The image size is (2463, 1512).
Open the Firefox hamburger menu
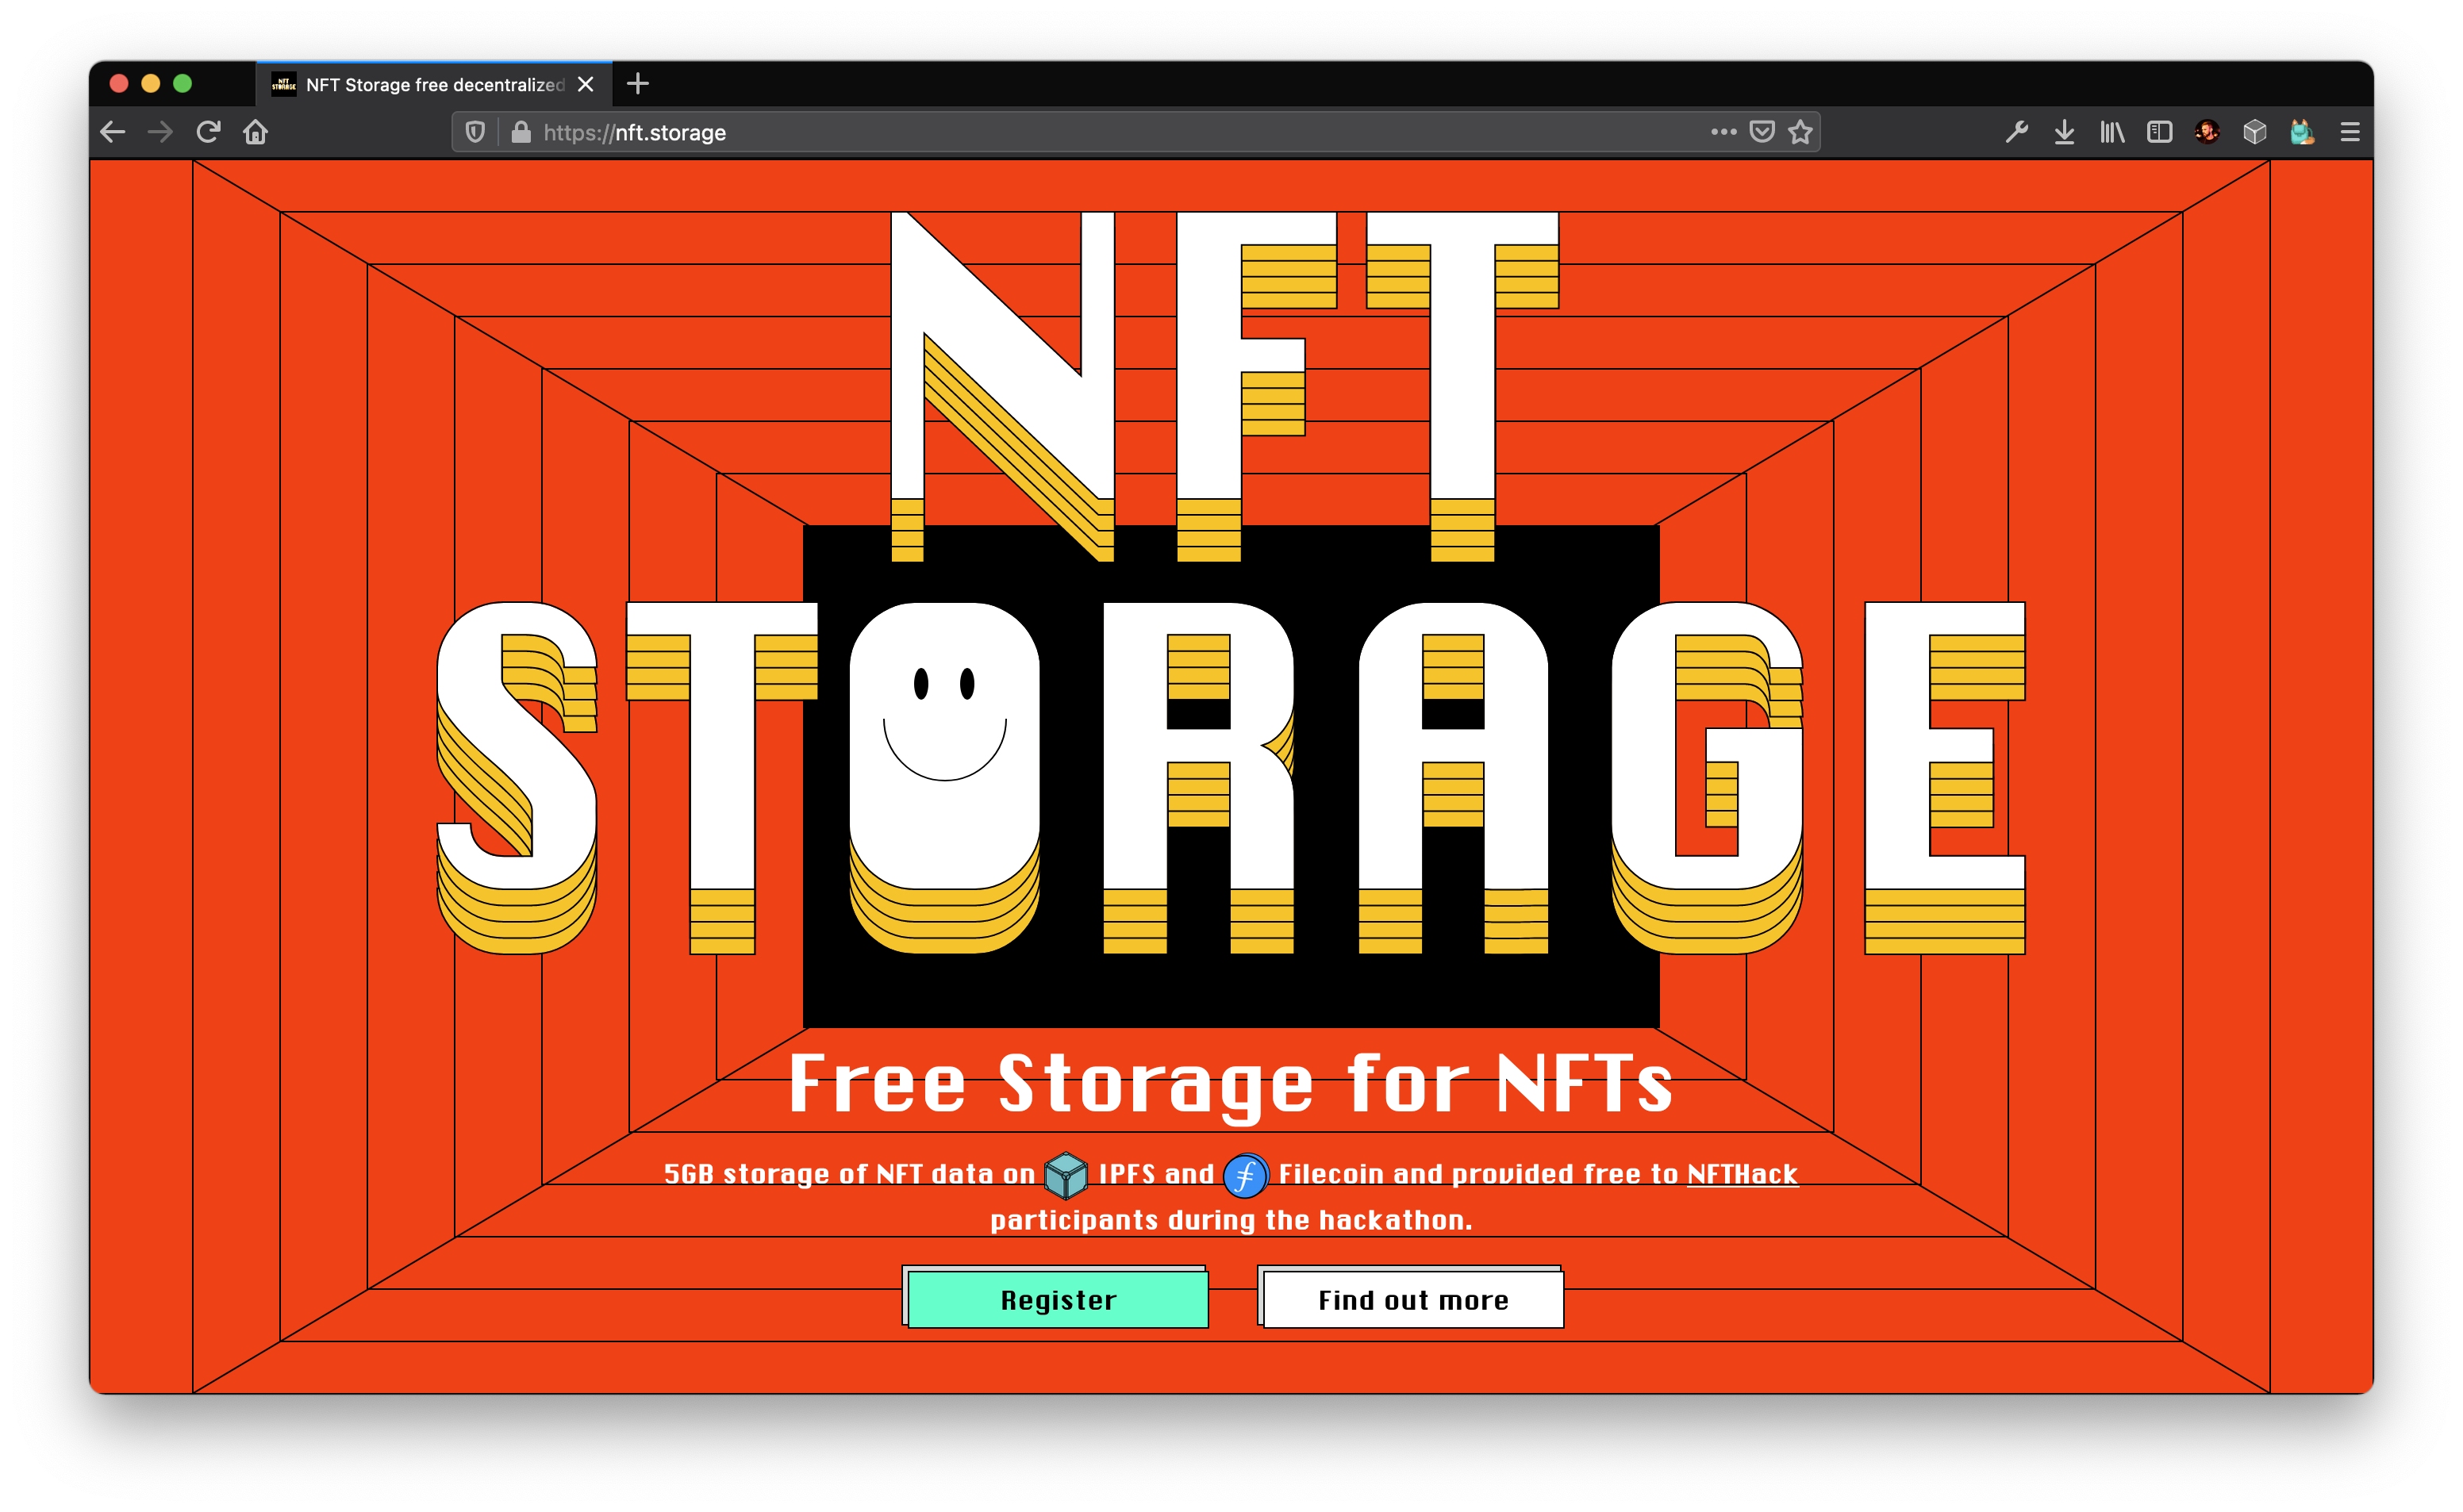(2350, 132)
